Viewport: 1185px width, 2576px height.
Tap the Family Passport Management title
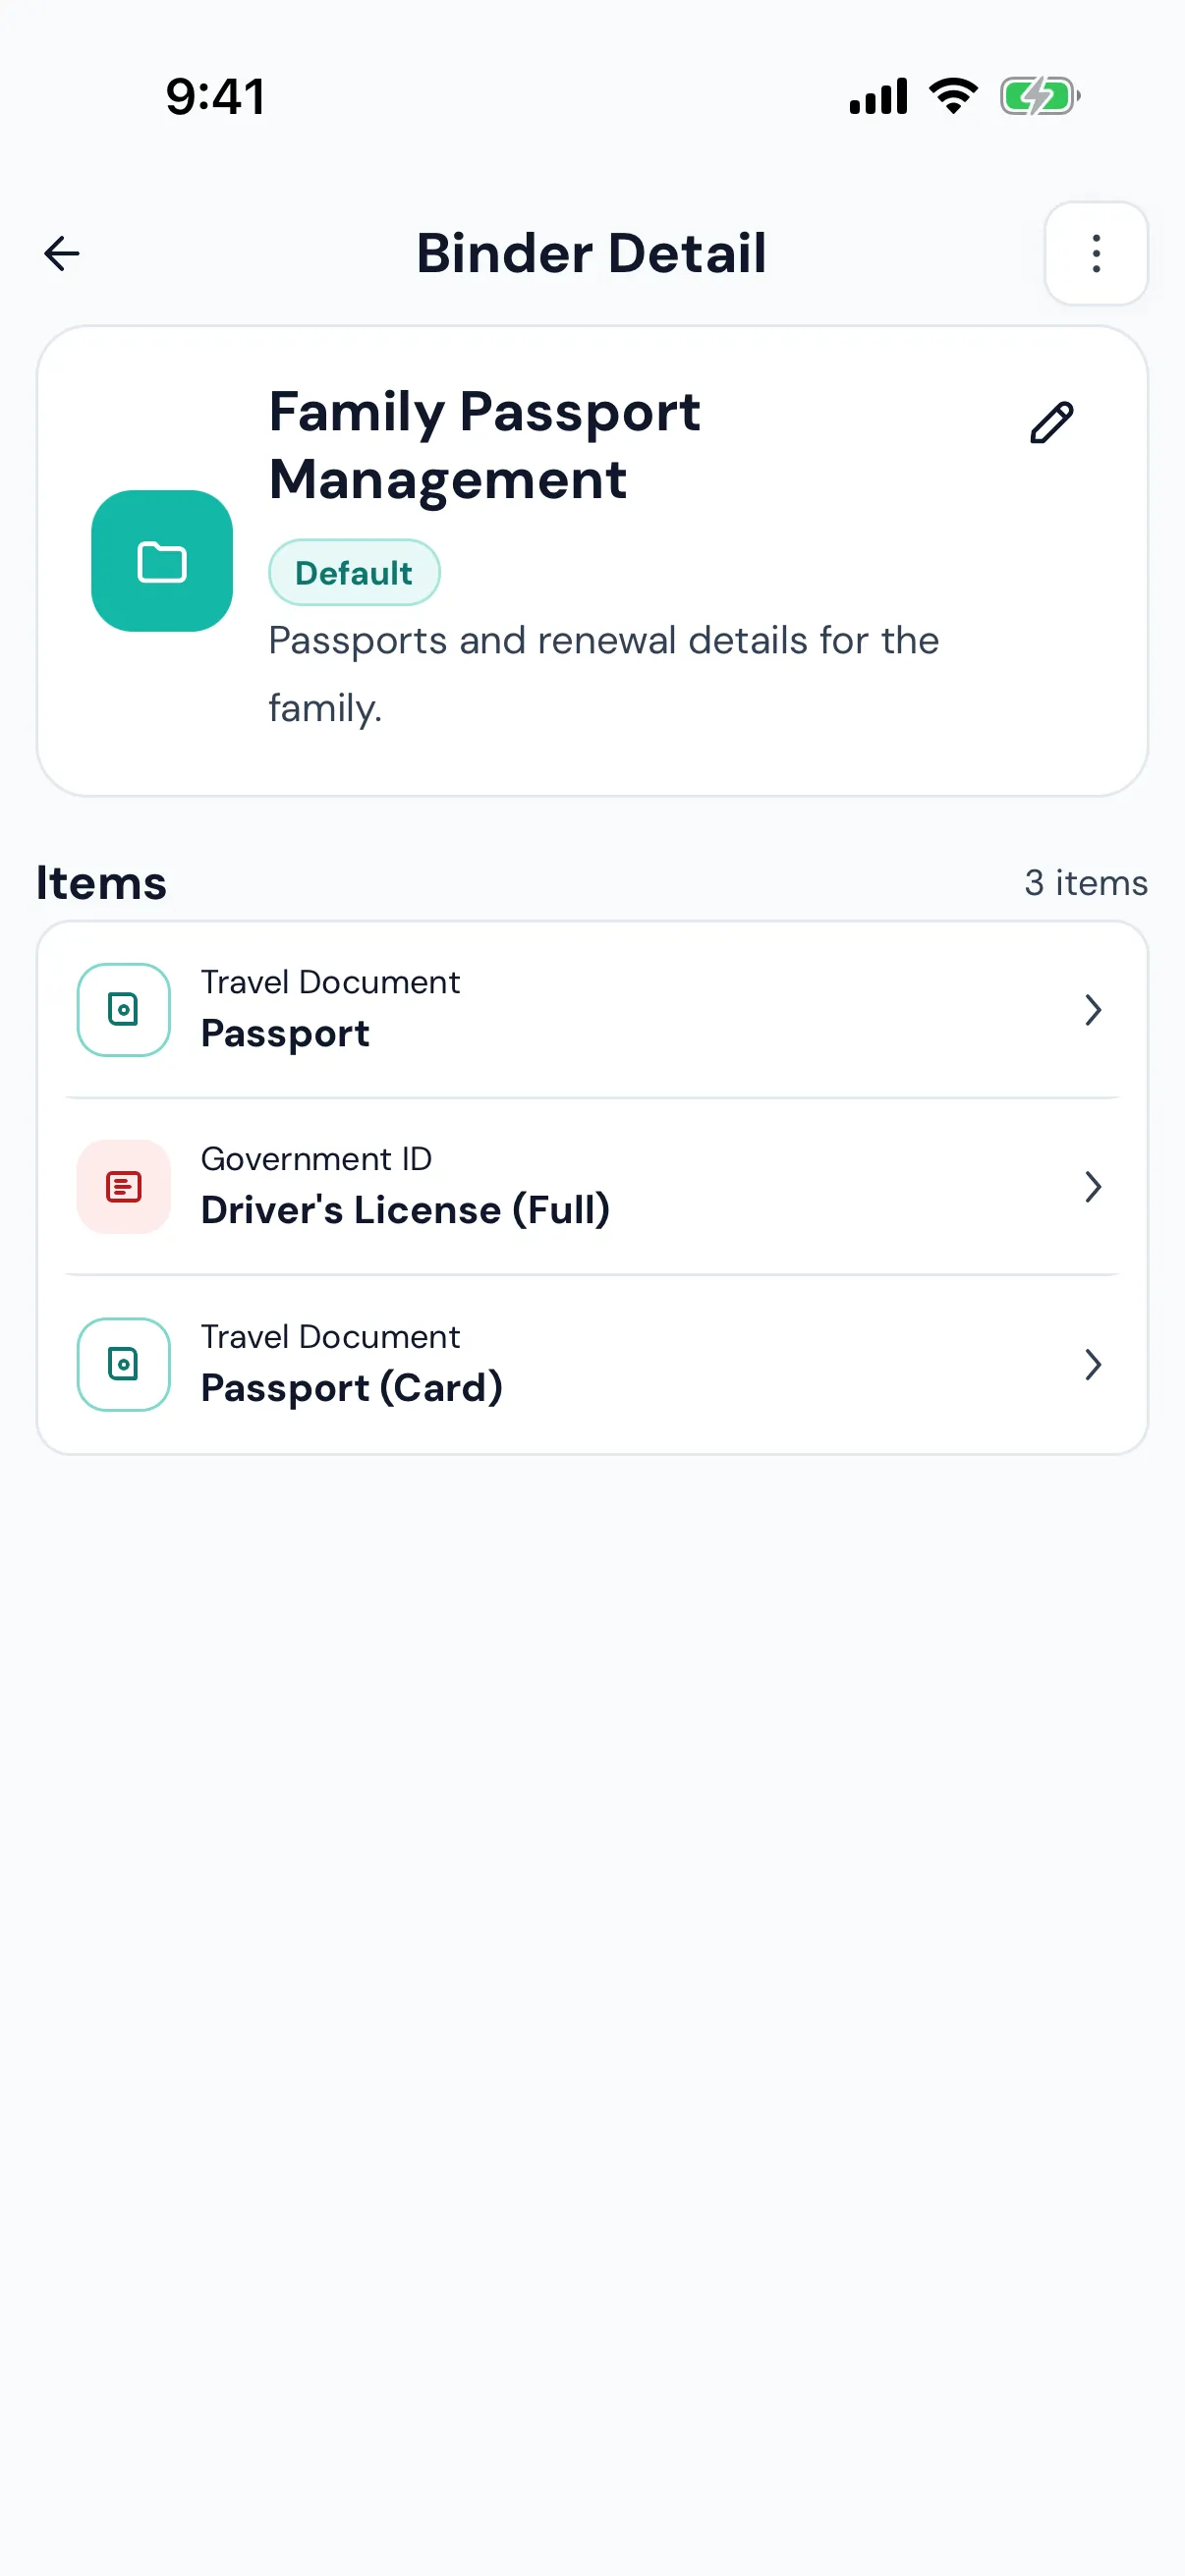pos(484,445)
